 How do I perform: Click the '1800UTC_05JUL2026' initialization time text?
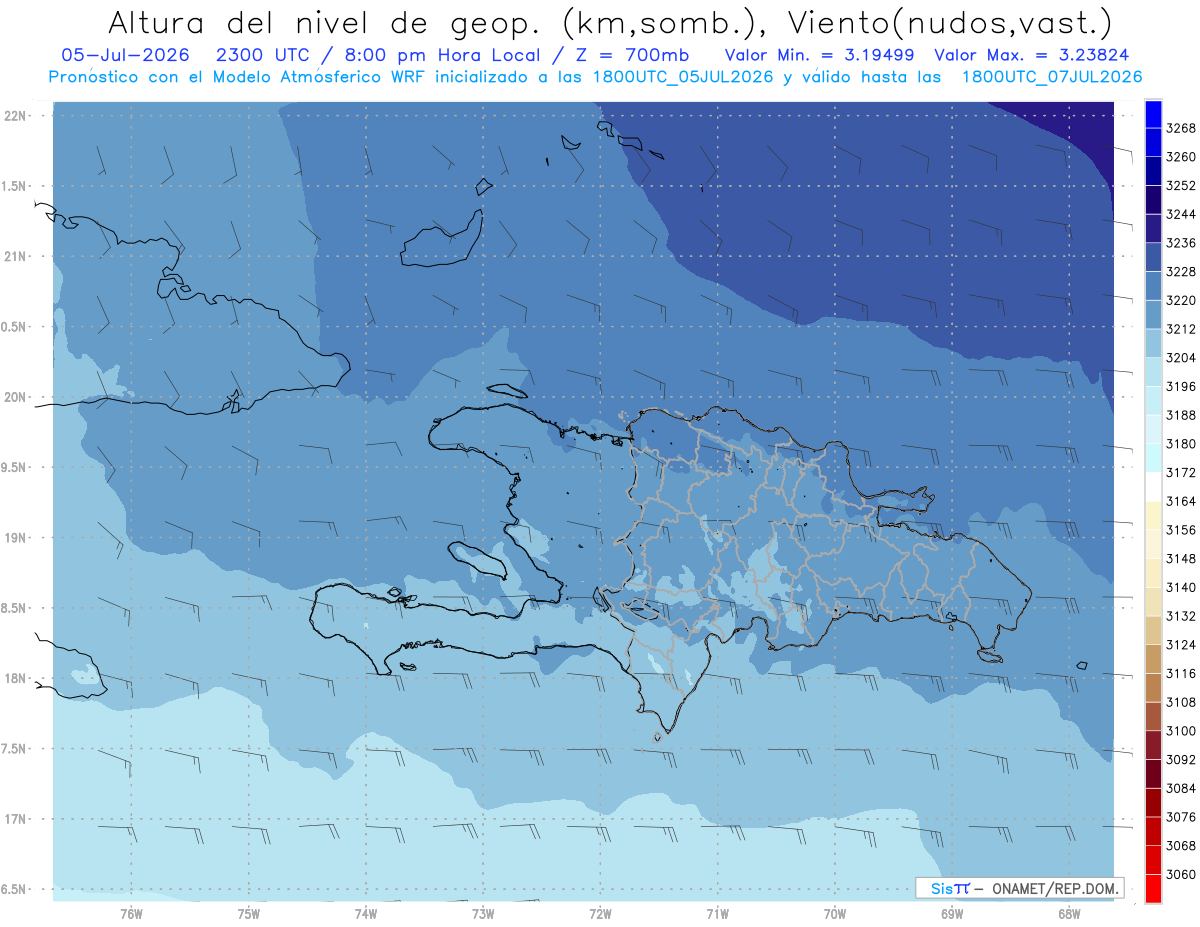[682, 77]
